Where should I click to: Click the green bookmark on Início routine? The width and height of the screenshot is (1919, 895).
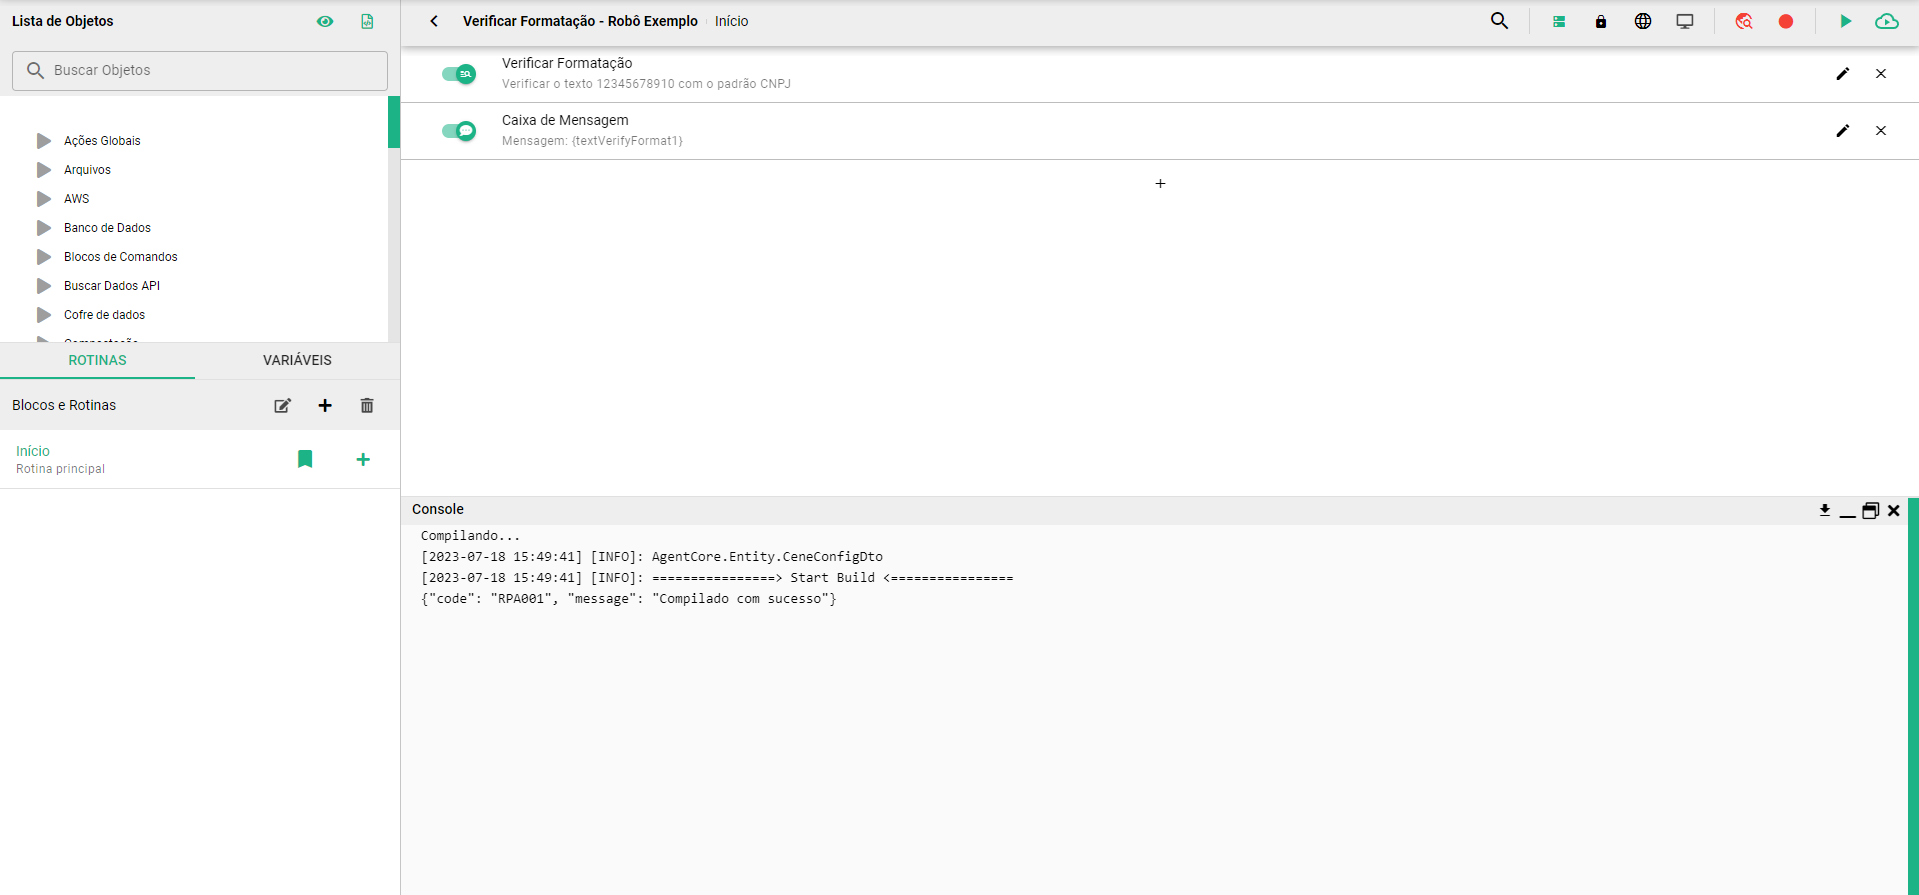point(305,459)
